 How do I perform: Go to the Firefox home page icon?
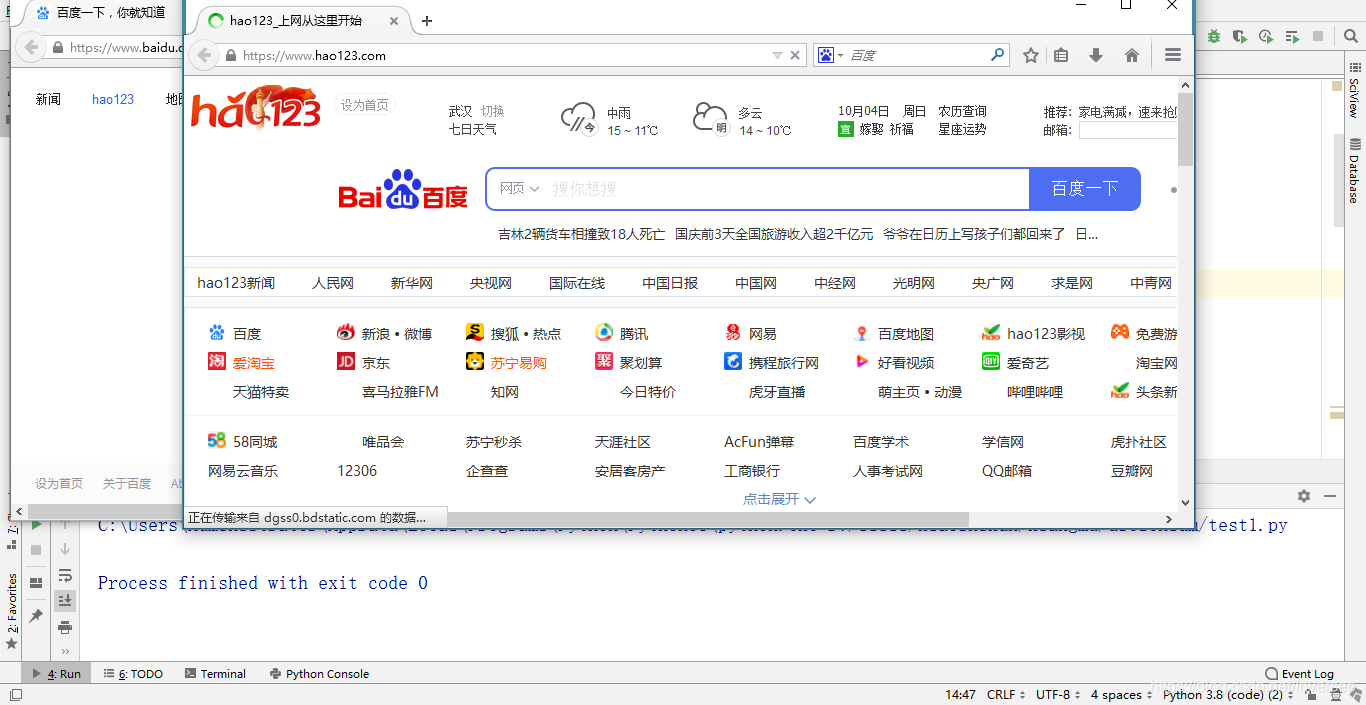(1132, 55)
